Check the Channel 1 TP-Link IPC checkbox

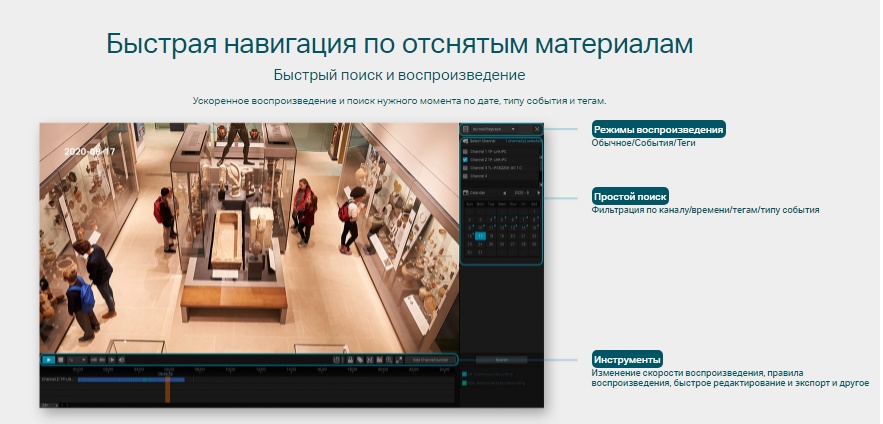(465, 151)
